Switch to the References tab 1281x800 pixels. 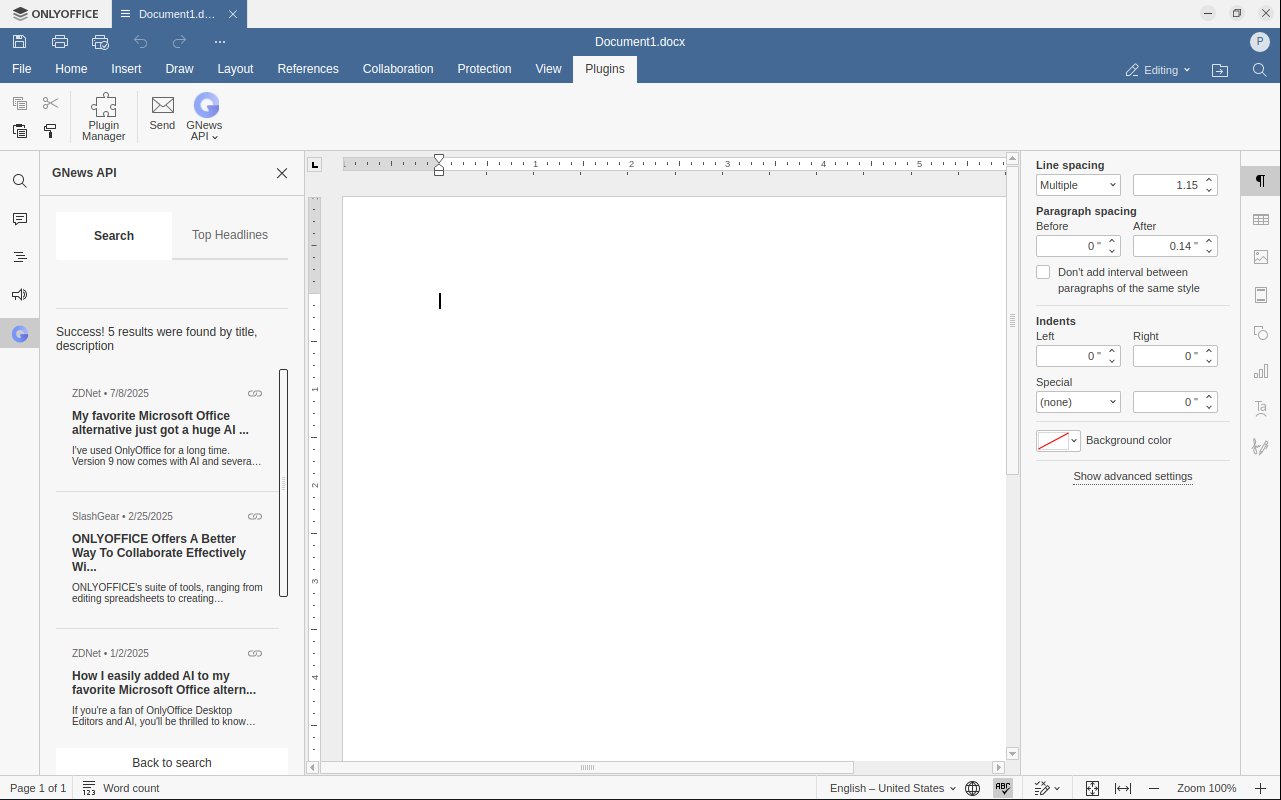point(308,69)
